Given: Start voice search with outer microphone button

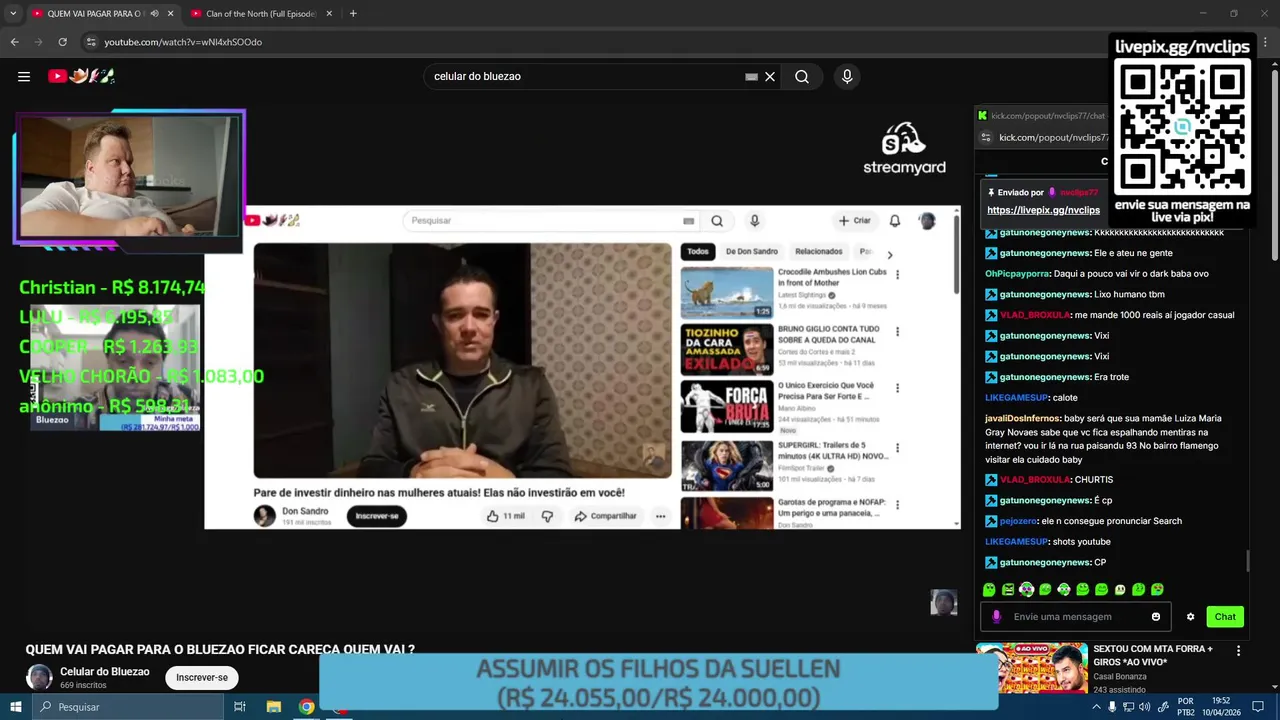Looking at the screenshot, I should (x=847, y=77).
